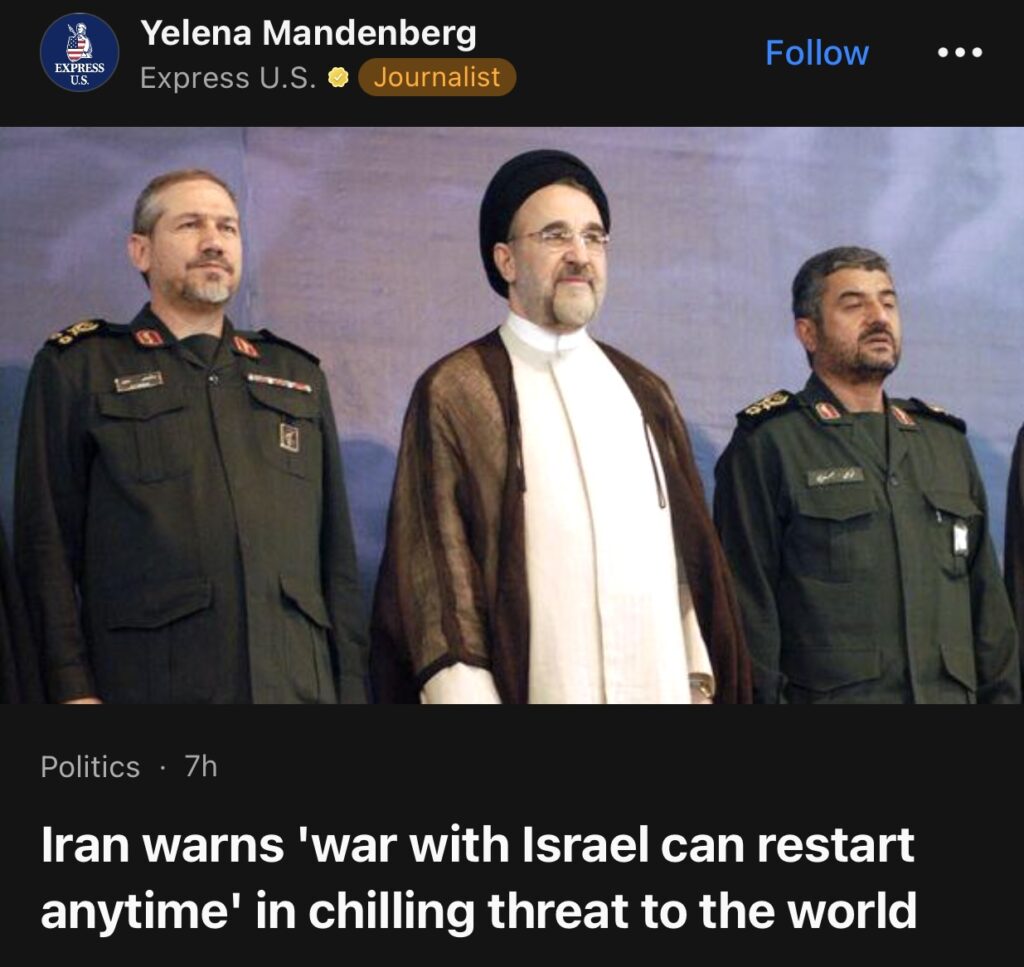Open the Politics category
This screenshot has height=967, width=1024.
90,767
